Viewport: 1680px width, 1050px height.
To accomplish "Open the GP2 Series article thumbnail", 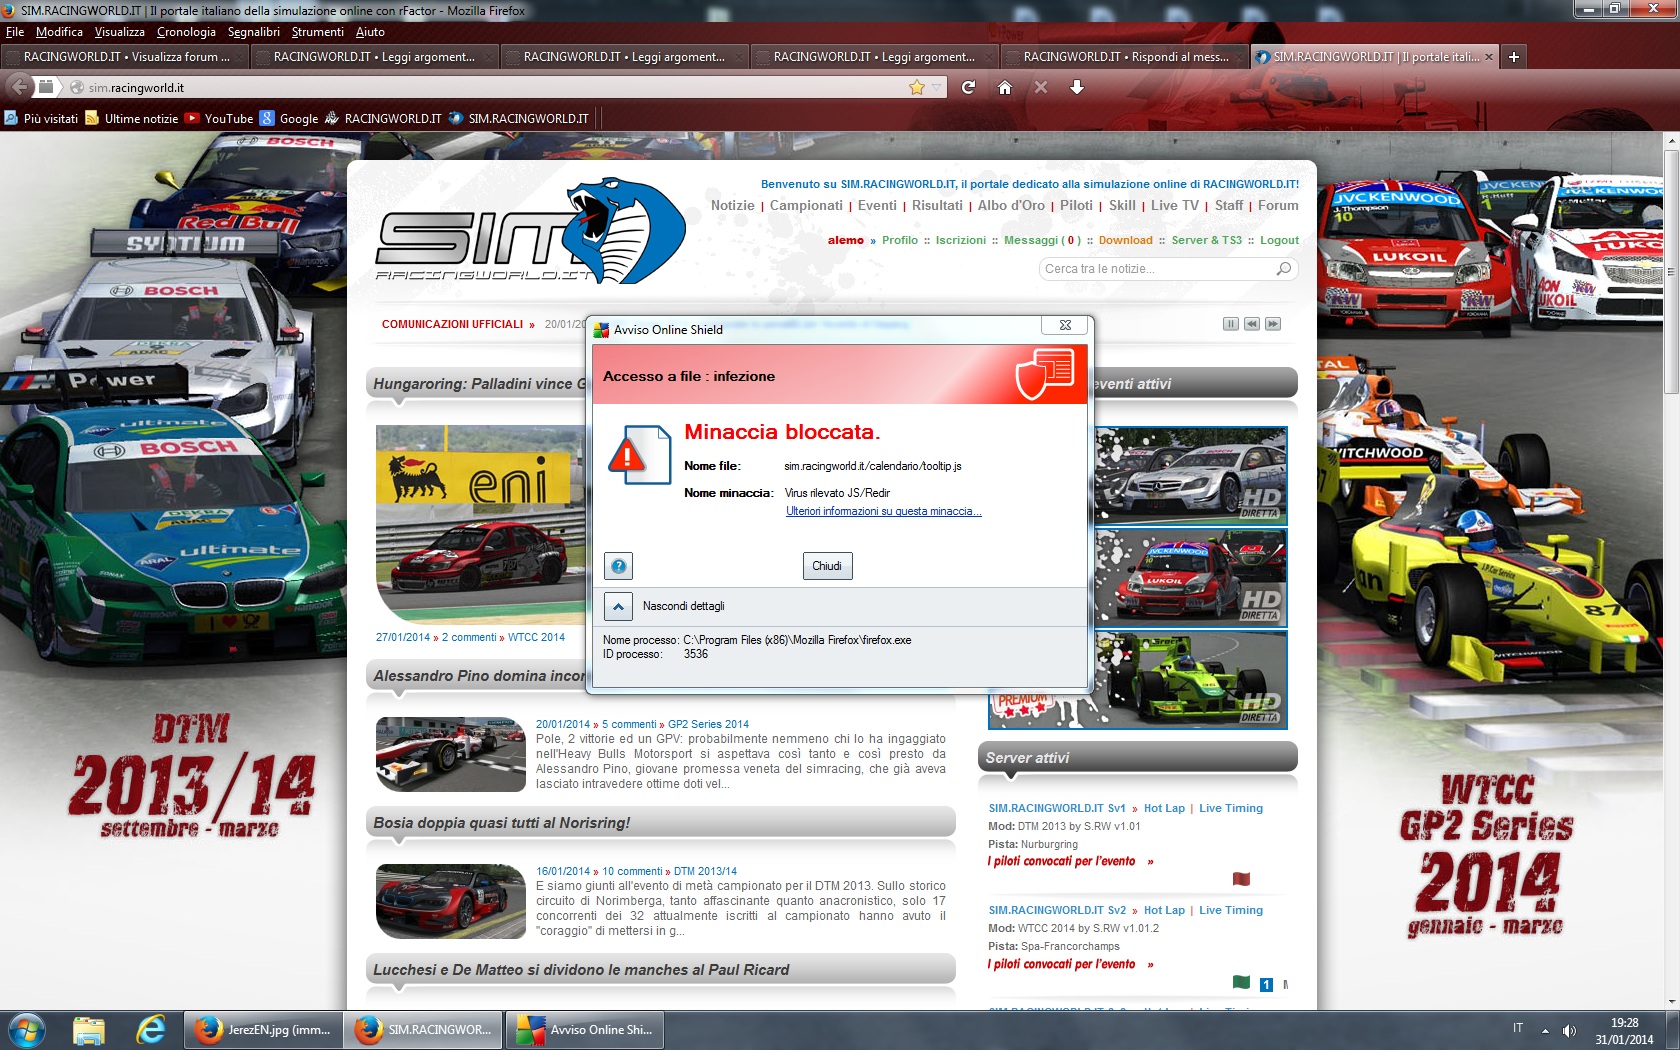I will (x=450, y=754).
